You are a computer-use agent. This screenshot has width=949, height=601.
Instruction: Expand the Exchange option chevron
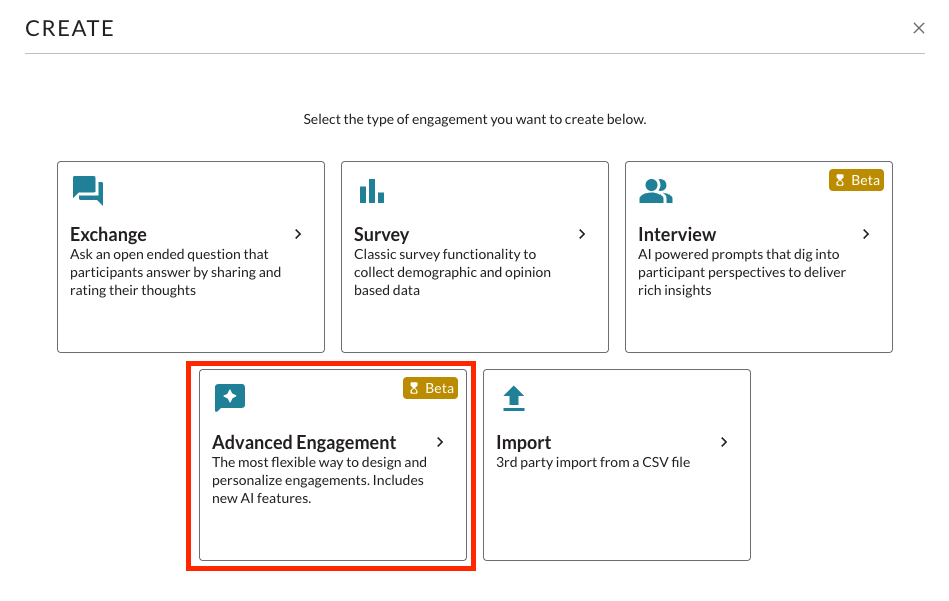tap(298, 234)
